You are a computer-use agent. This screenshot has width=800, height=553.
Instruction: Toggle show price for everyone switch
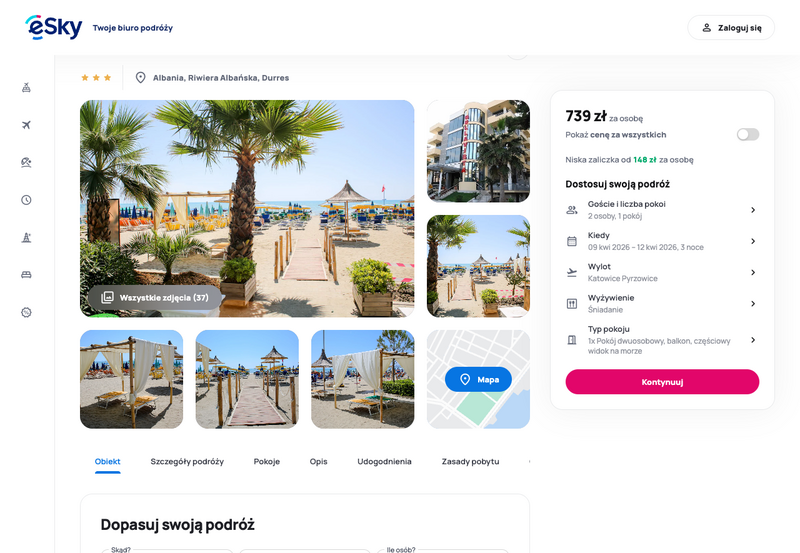(x=747, y=135)
